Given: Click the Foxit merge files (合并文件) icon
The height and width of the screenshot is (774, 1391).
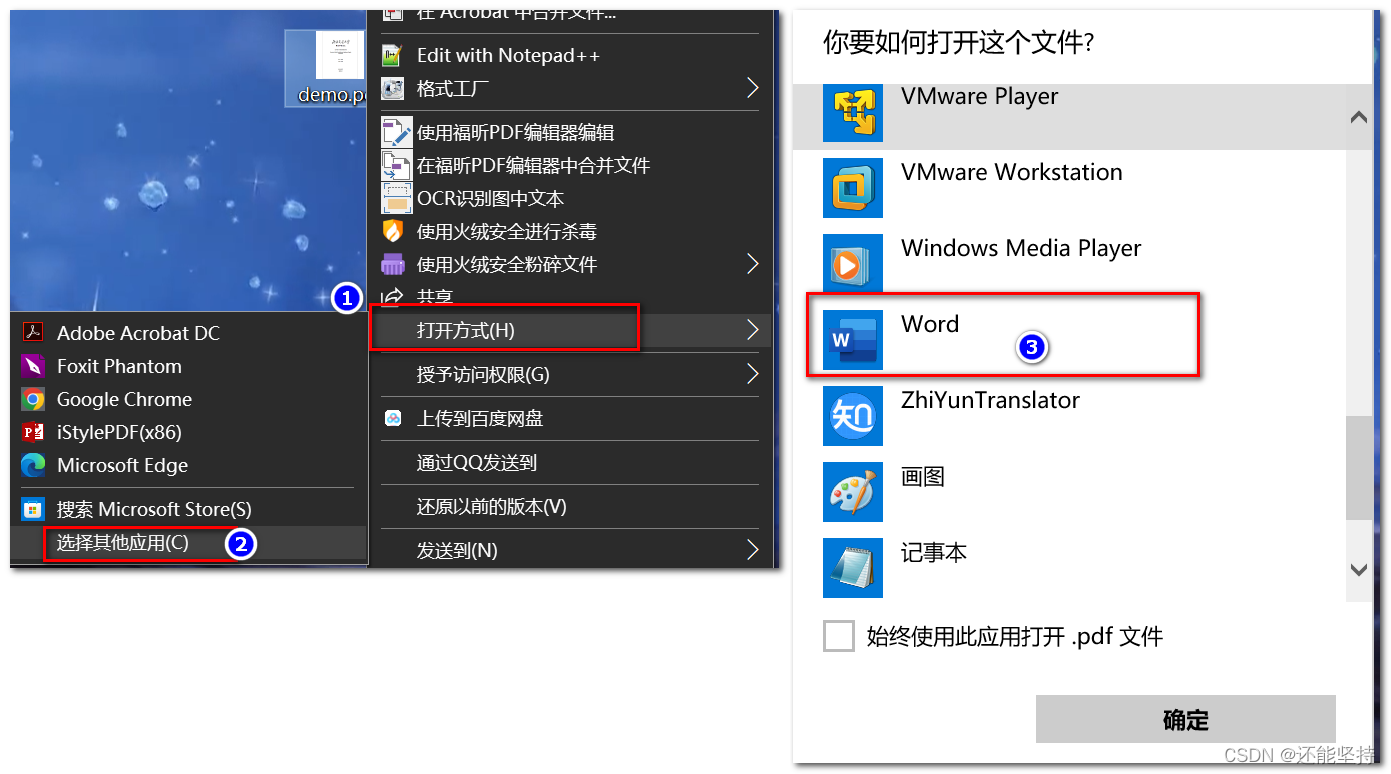Looking at the screenshot, I should click(397, 165).
